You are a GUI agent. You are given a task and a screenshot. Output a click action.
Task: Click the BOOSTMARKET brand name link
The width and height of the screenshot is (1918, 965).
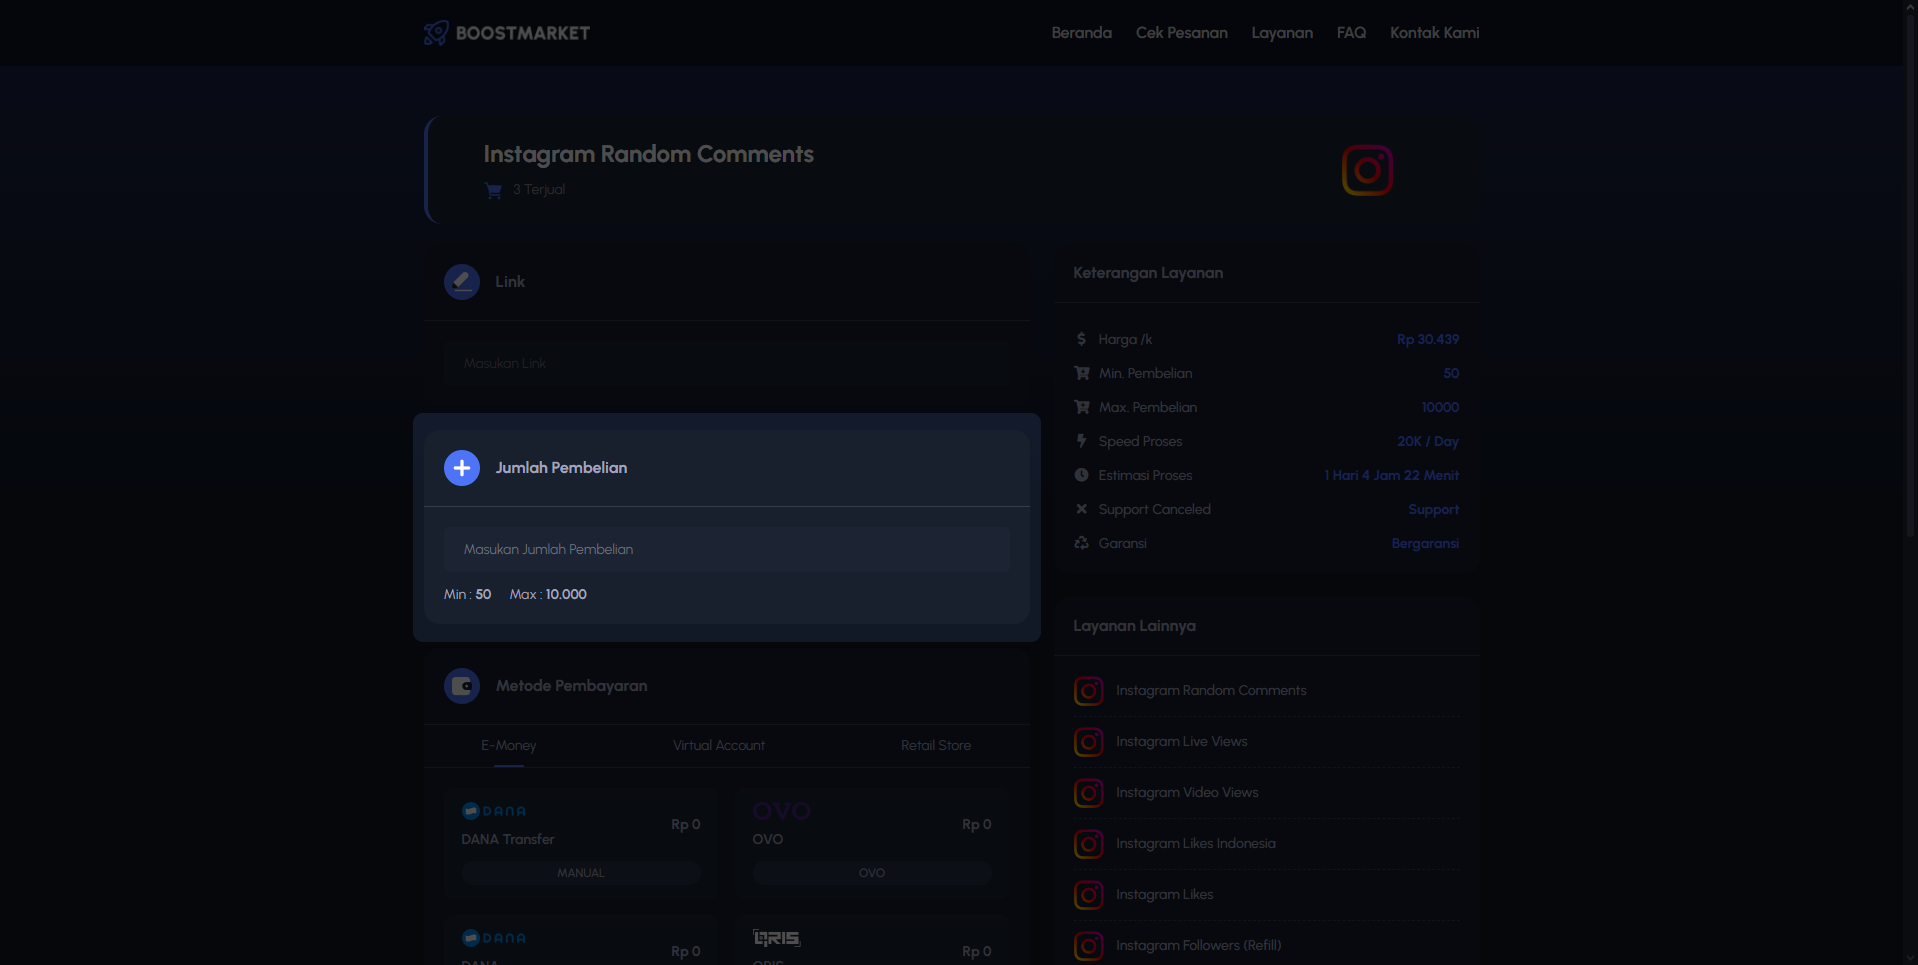point(523,33)
